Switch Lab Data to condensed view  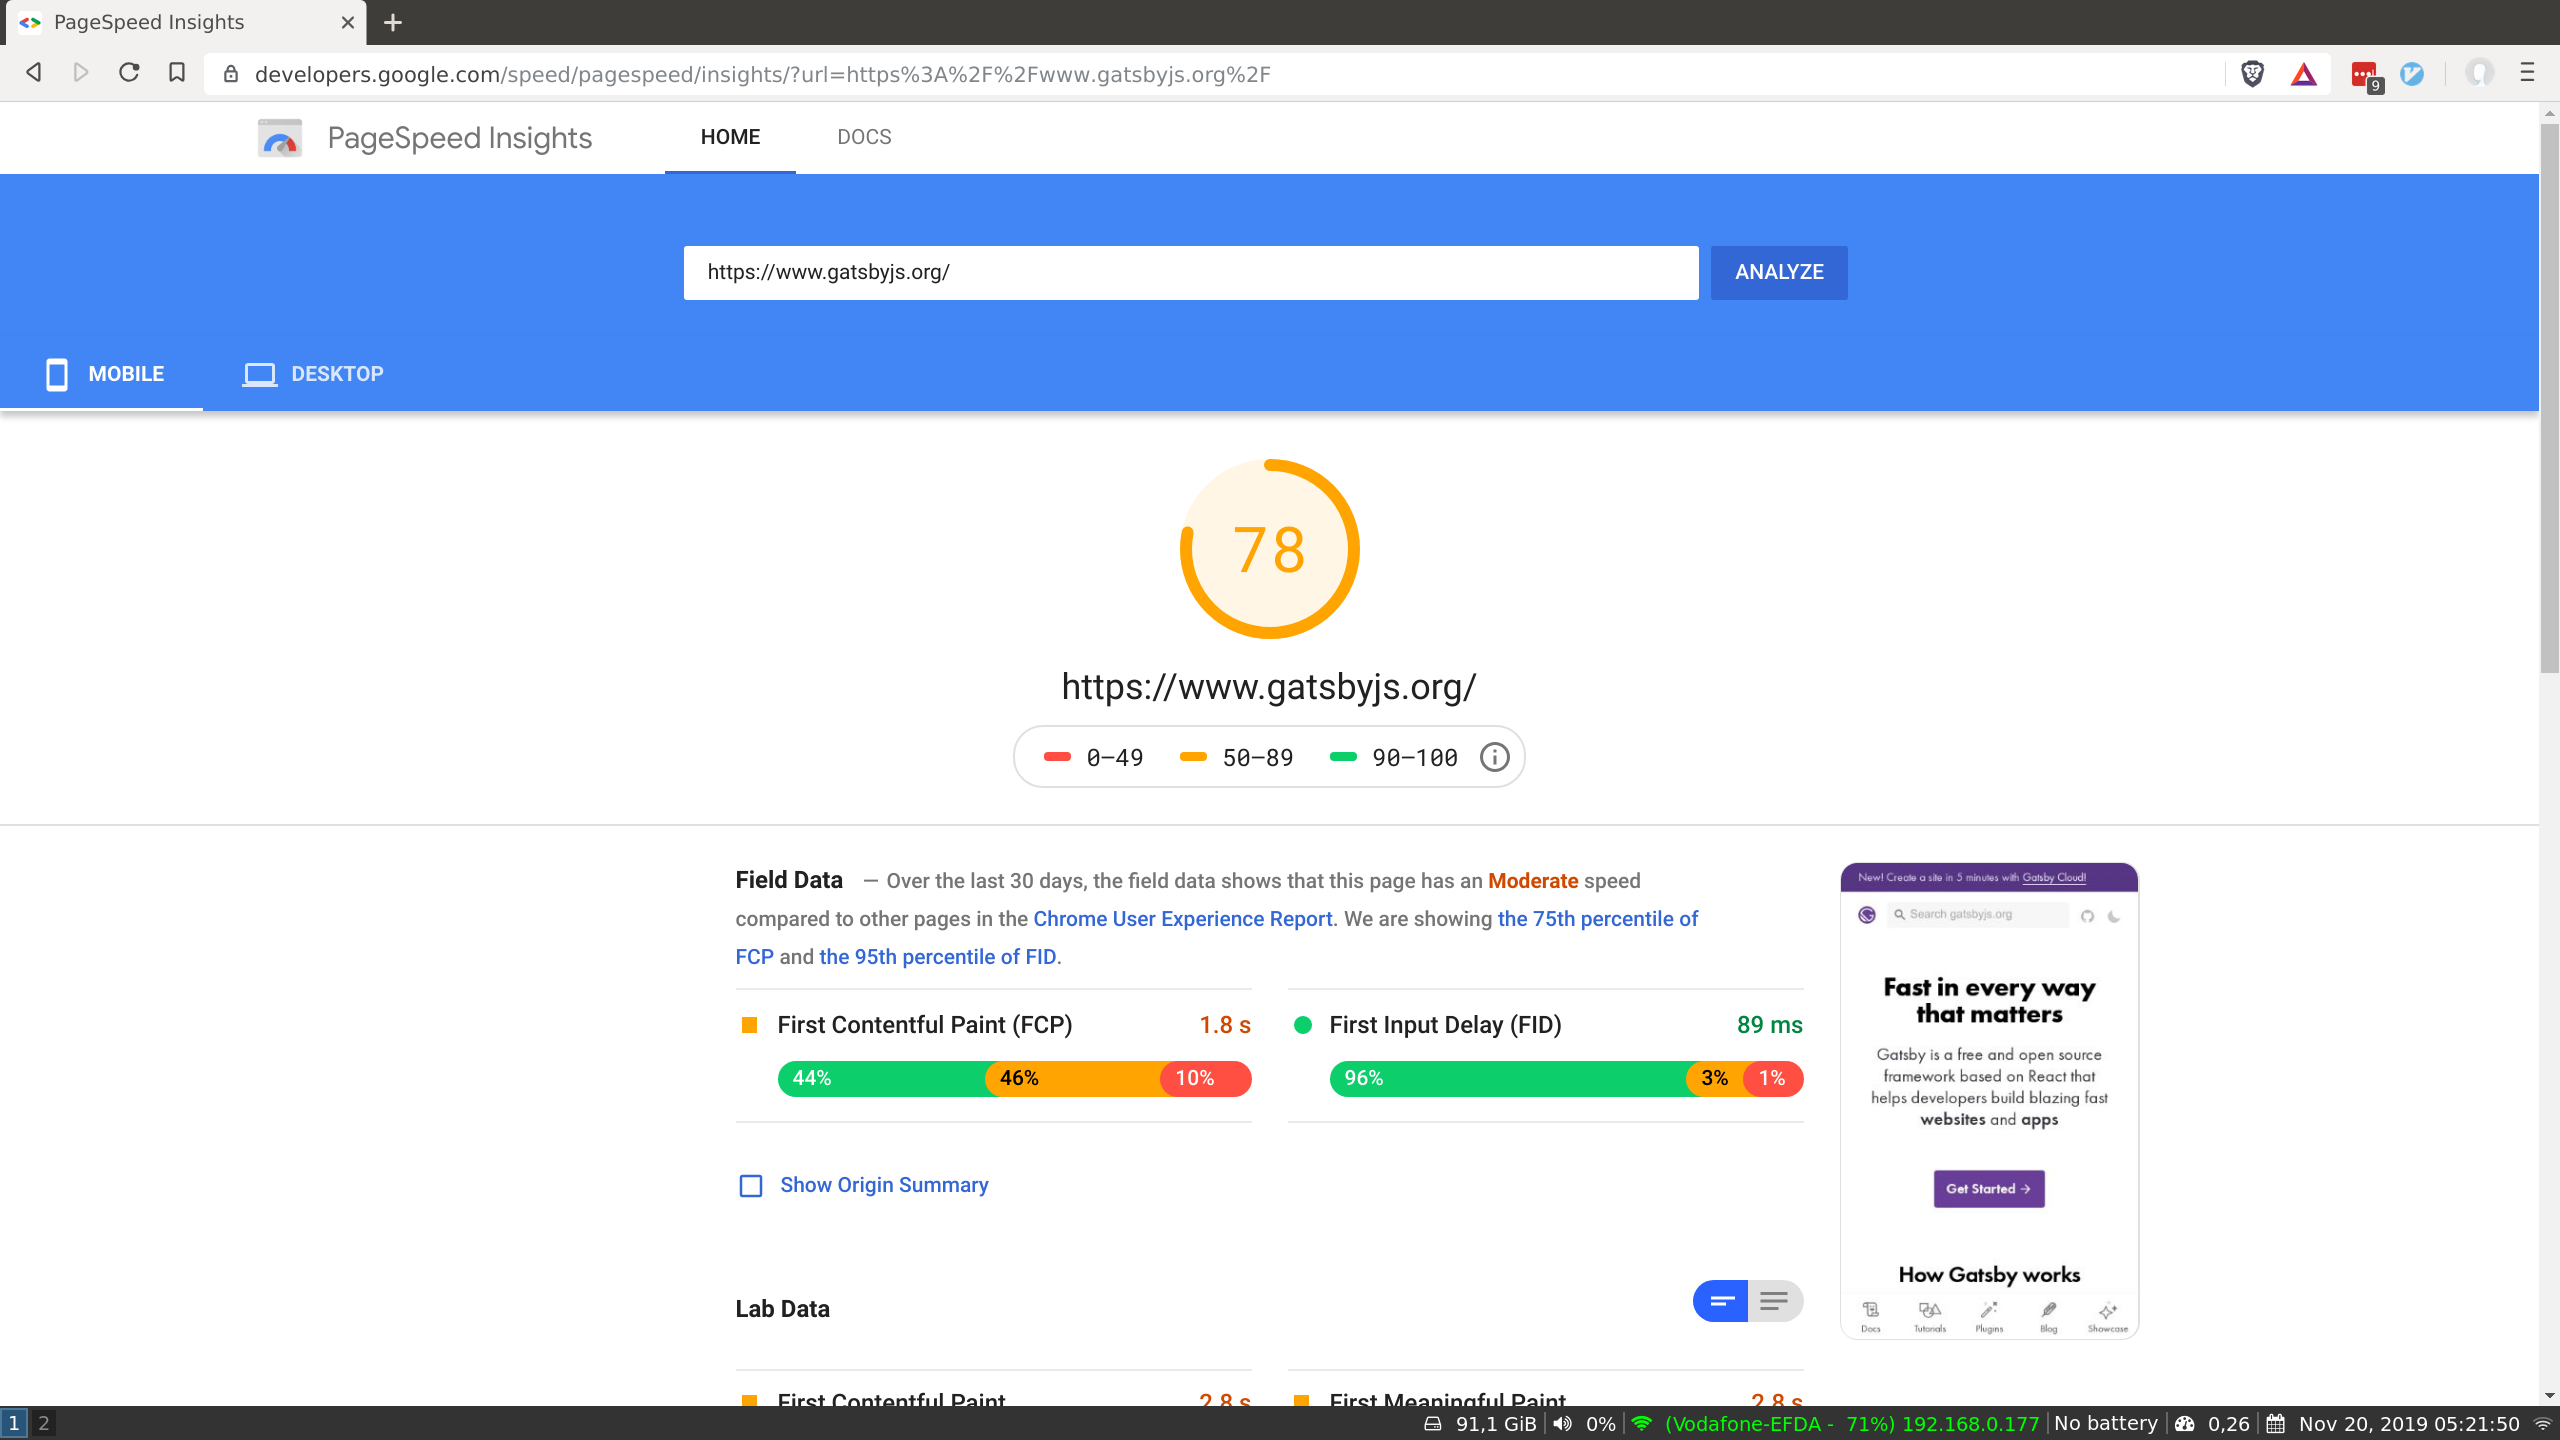1720,1301
